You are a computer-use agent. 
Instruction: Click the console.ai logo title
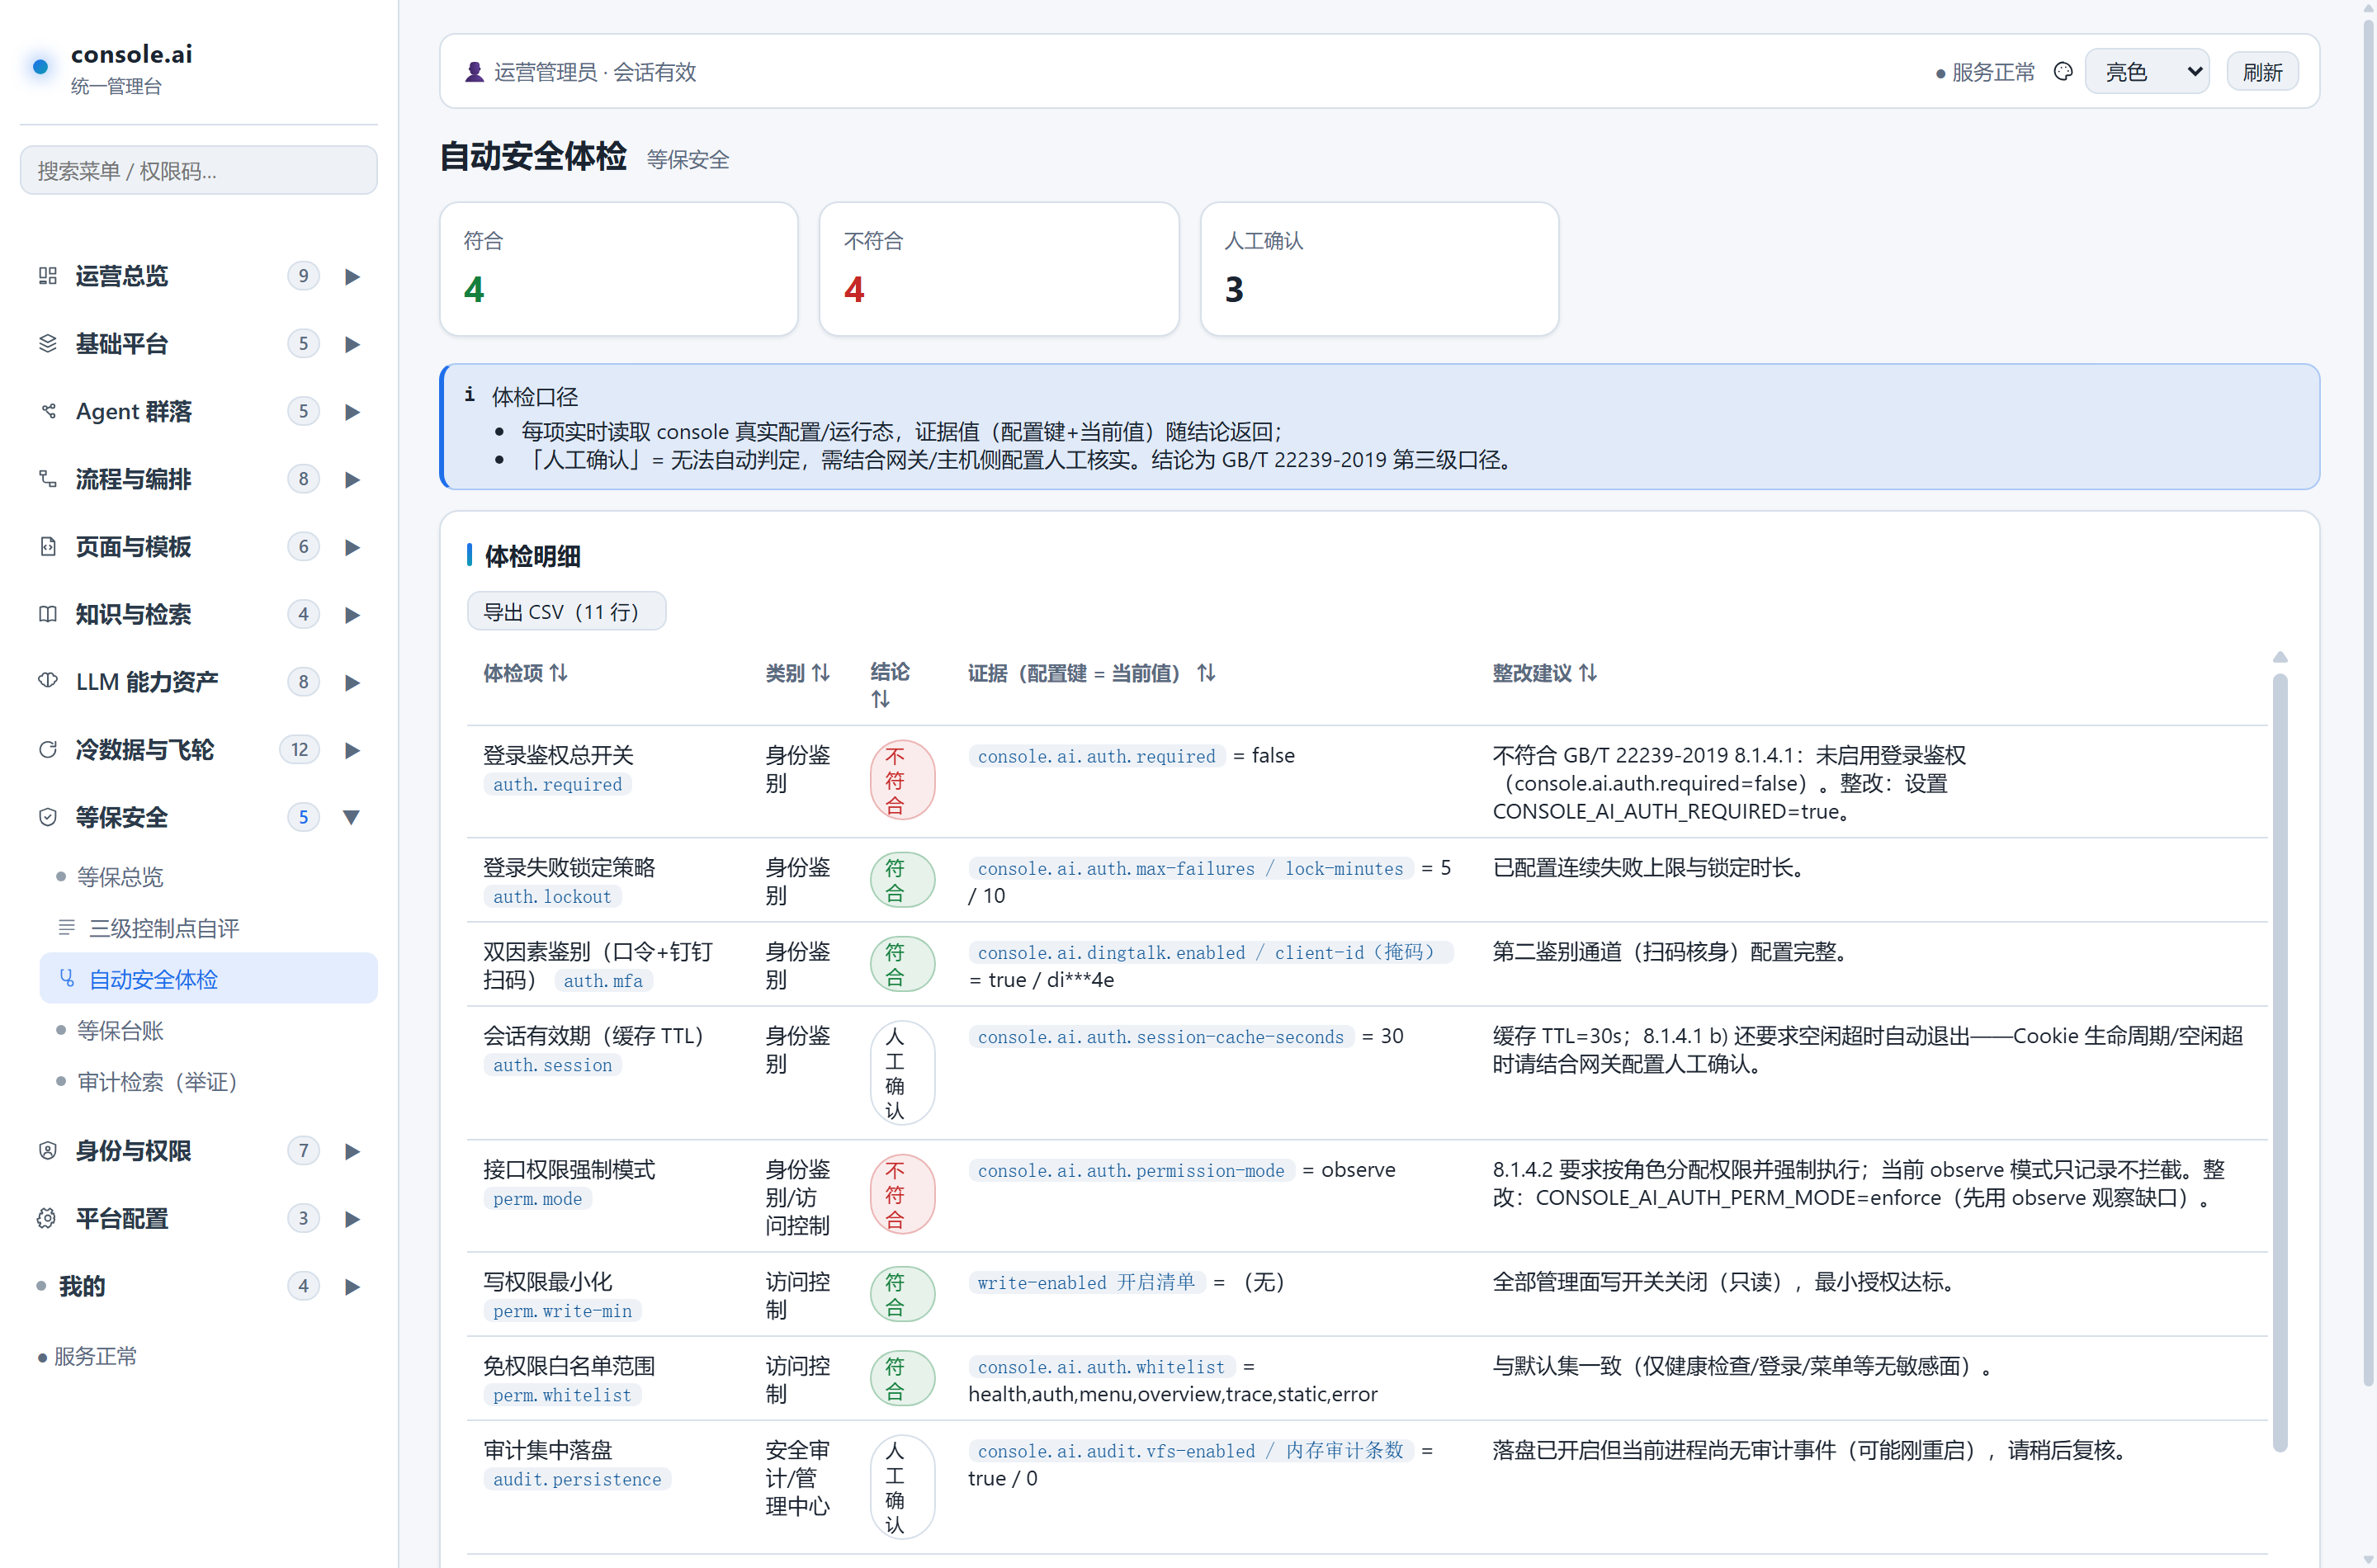pos(132,54)
